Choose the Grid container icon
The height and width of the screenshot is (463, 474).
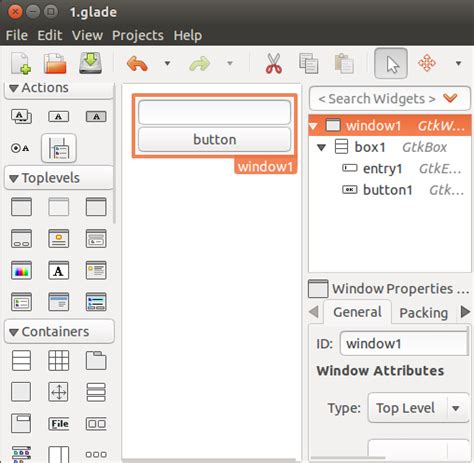(59, 360)
